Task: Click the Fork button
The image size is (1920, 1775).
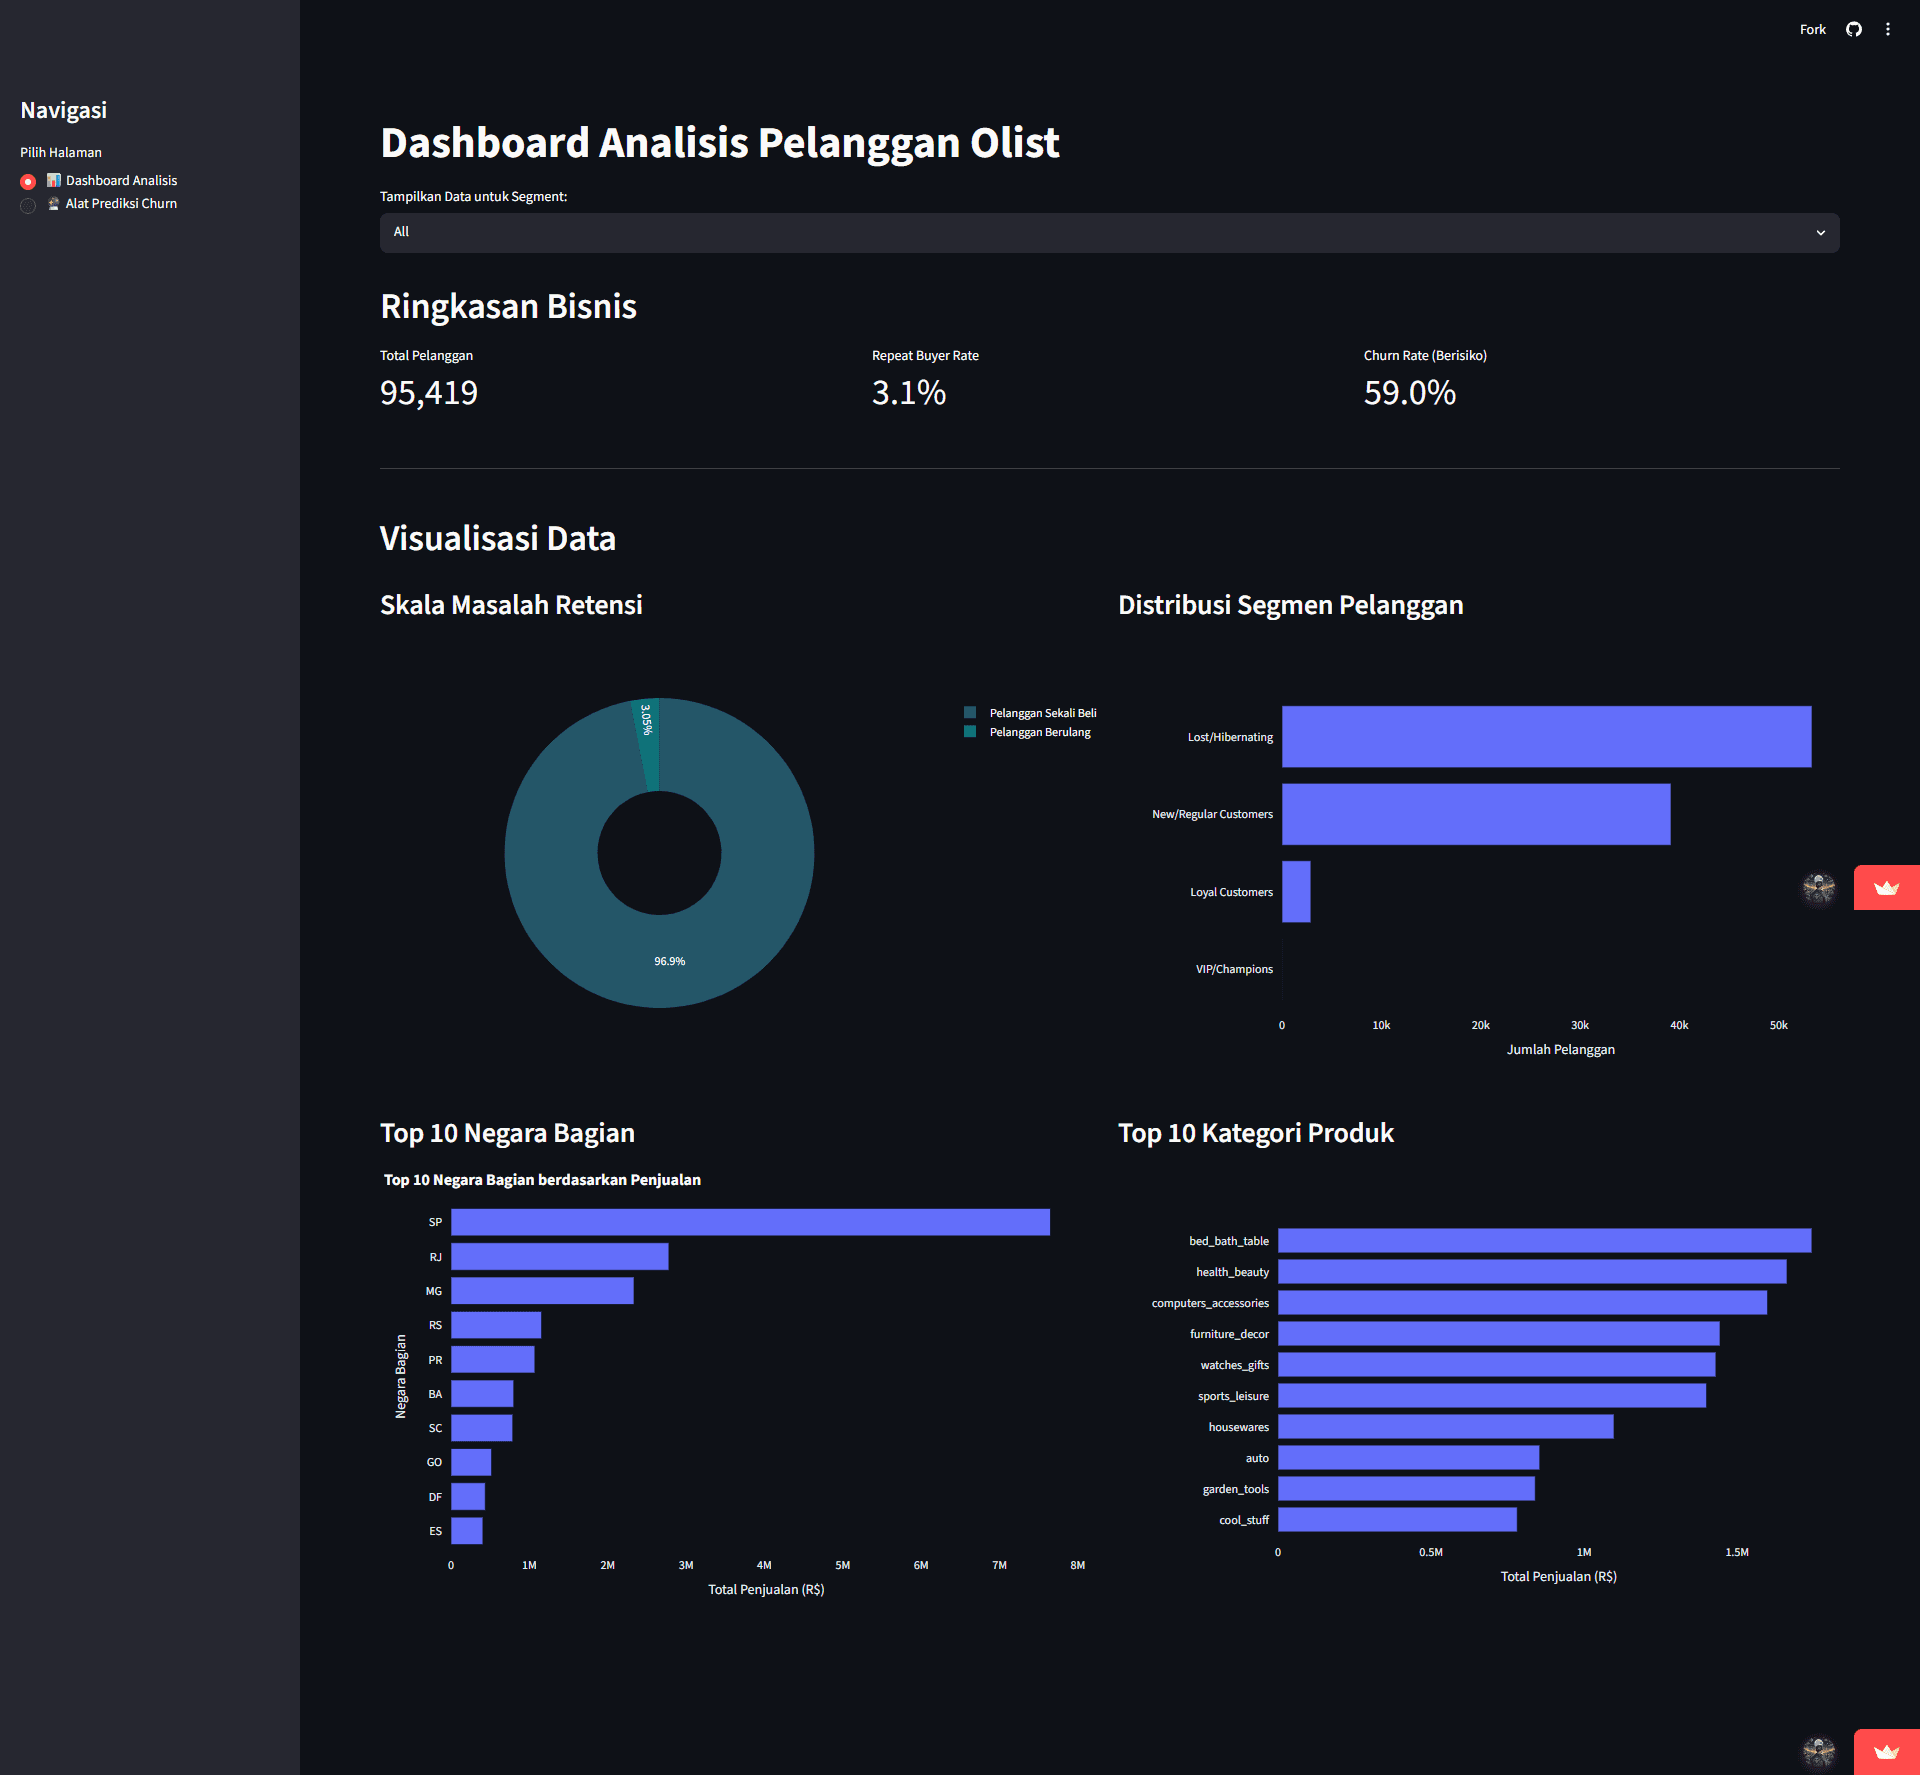Action: [x=1812, y=30]
